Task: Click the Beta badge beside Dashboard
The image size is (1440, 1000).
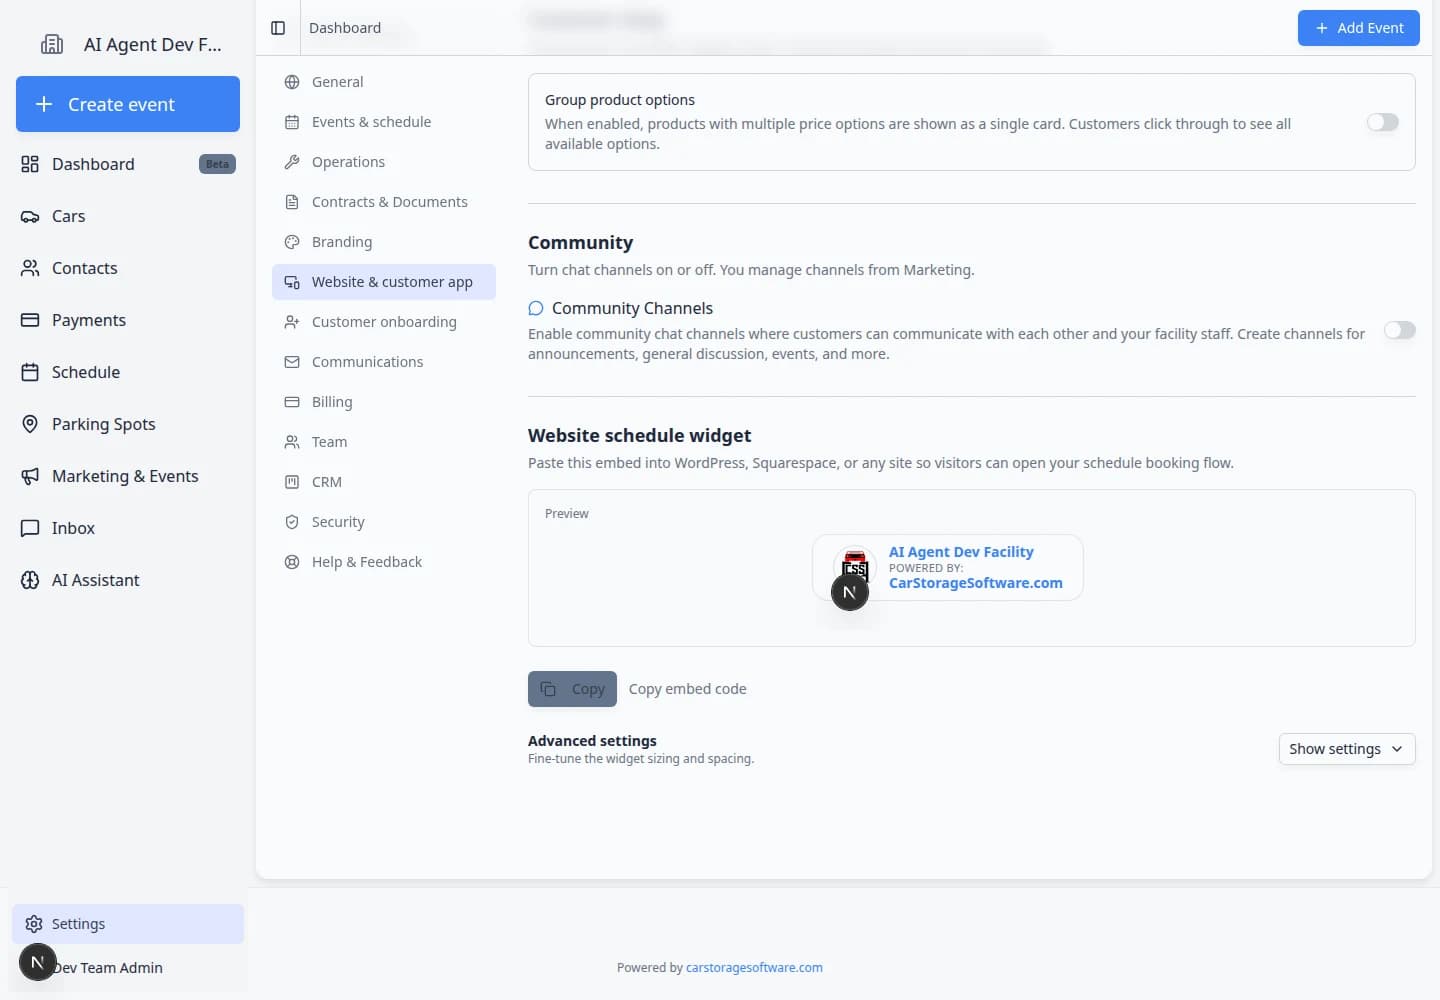Action: pos(217,164)
